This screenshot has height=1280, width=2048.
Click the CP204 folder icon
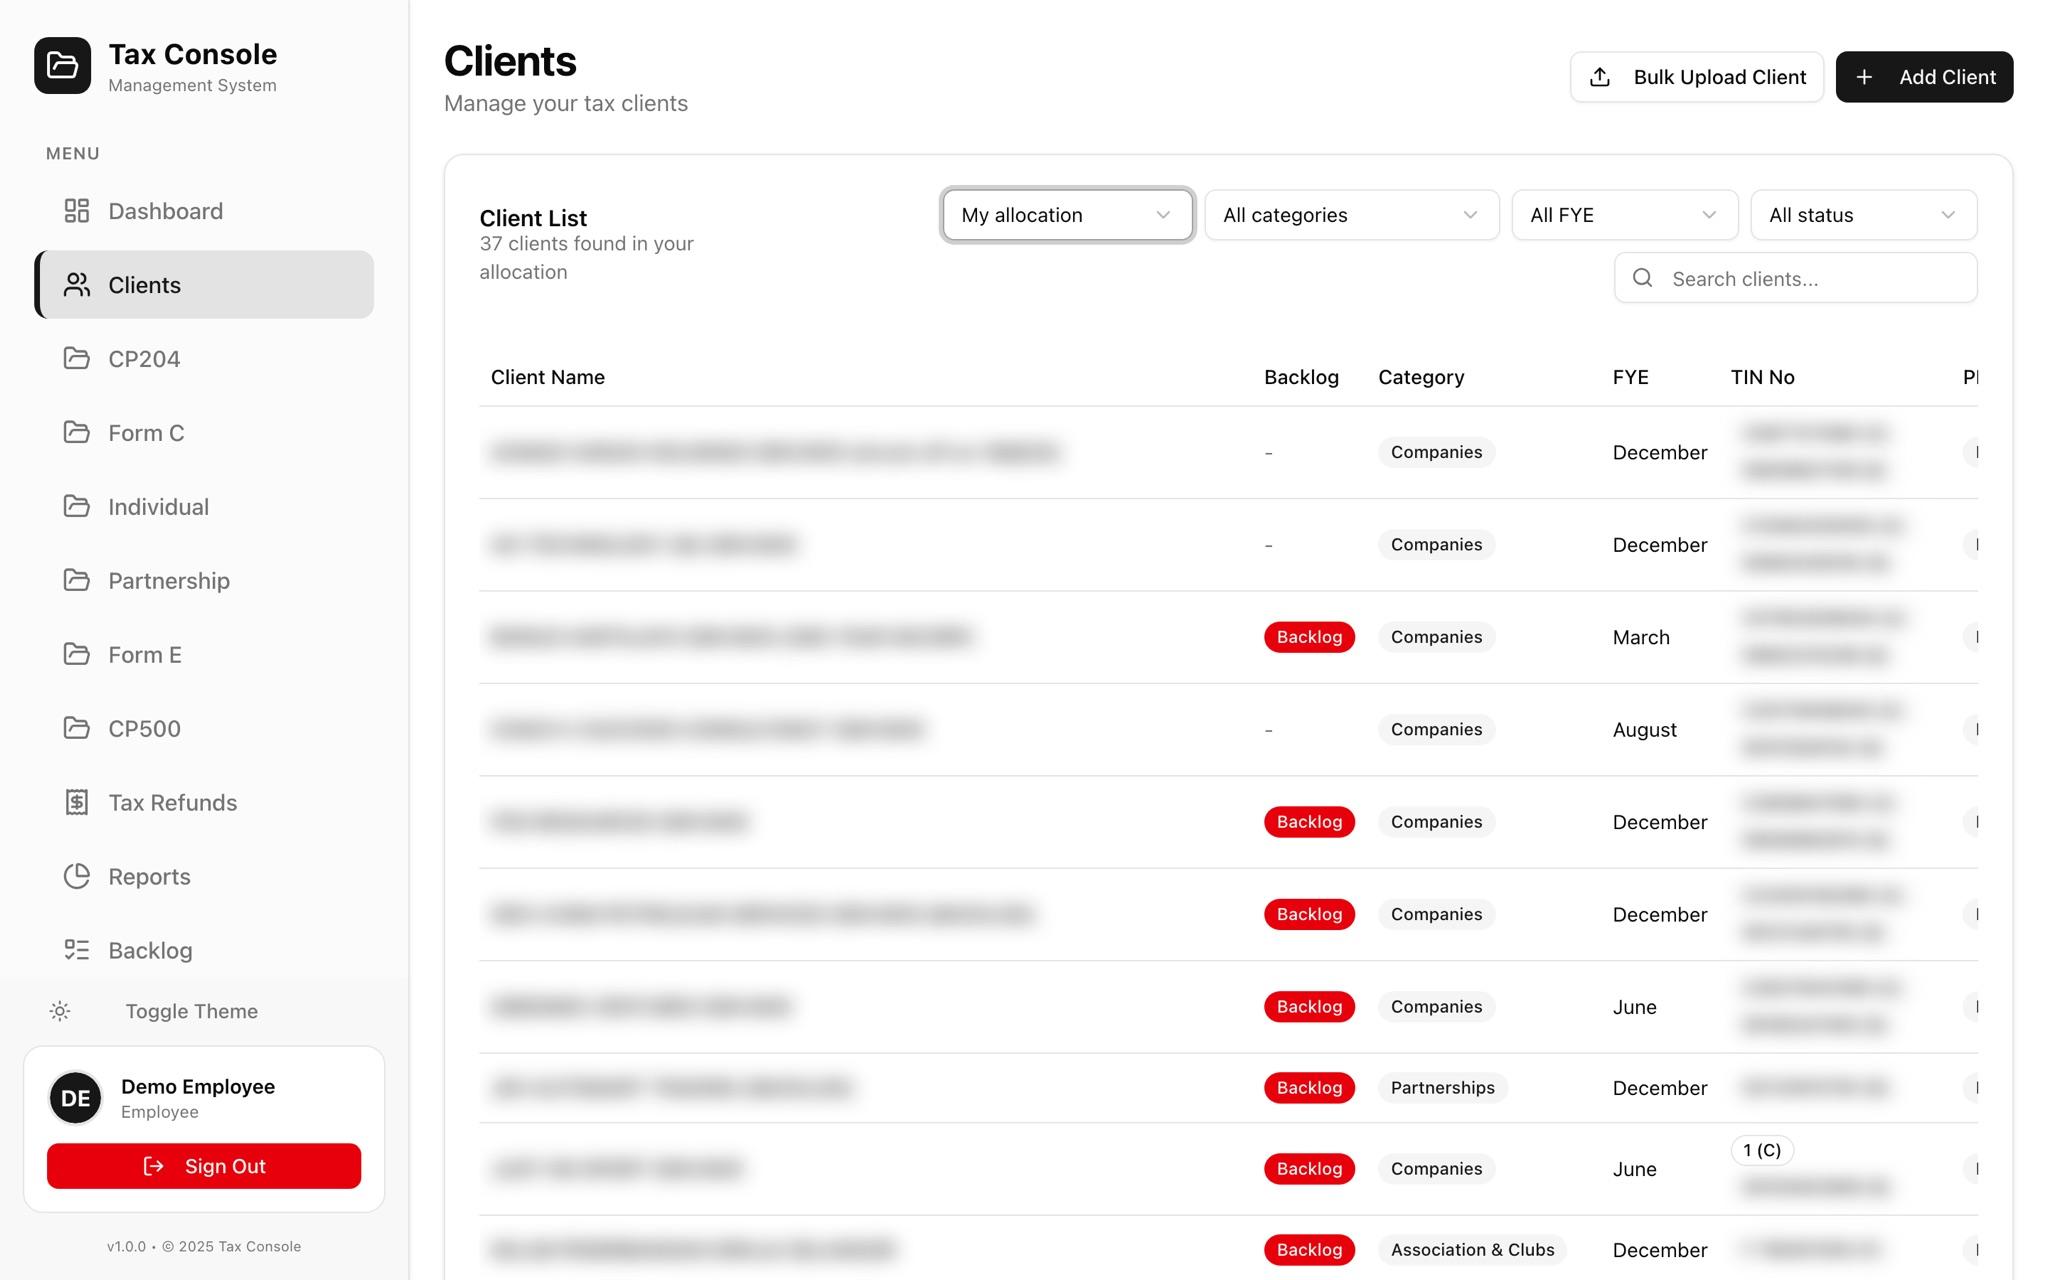click(x=77, y=358)
